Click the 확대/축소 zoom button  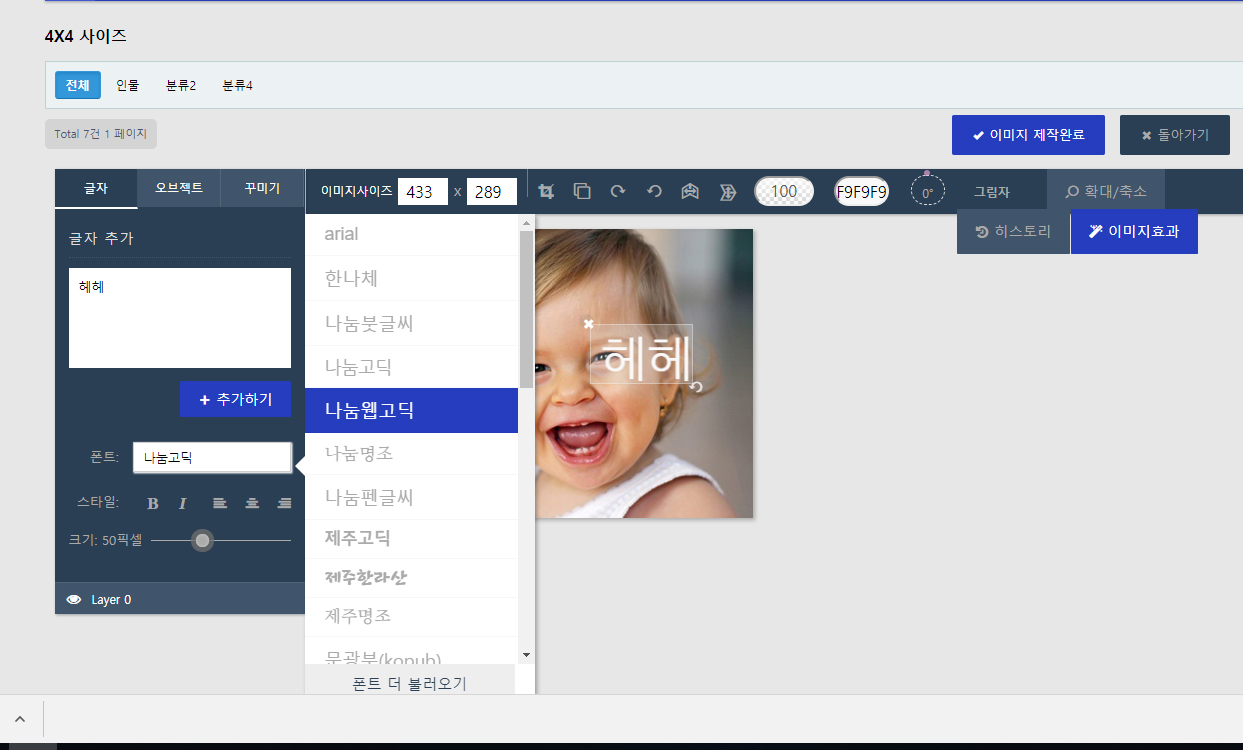point(1106,191)
